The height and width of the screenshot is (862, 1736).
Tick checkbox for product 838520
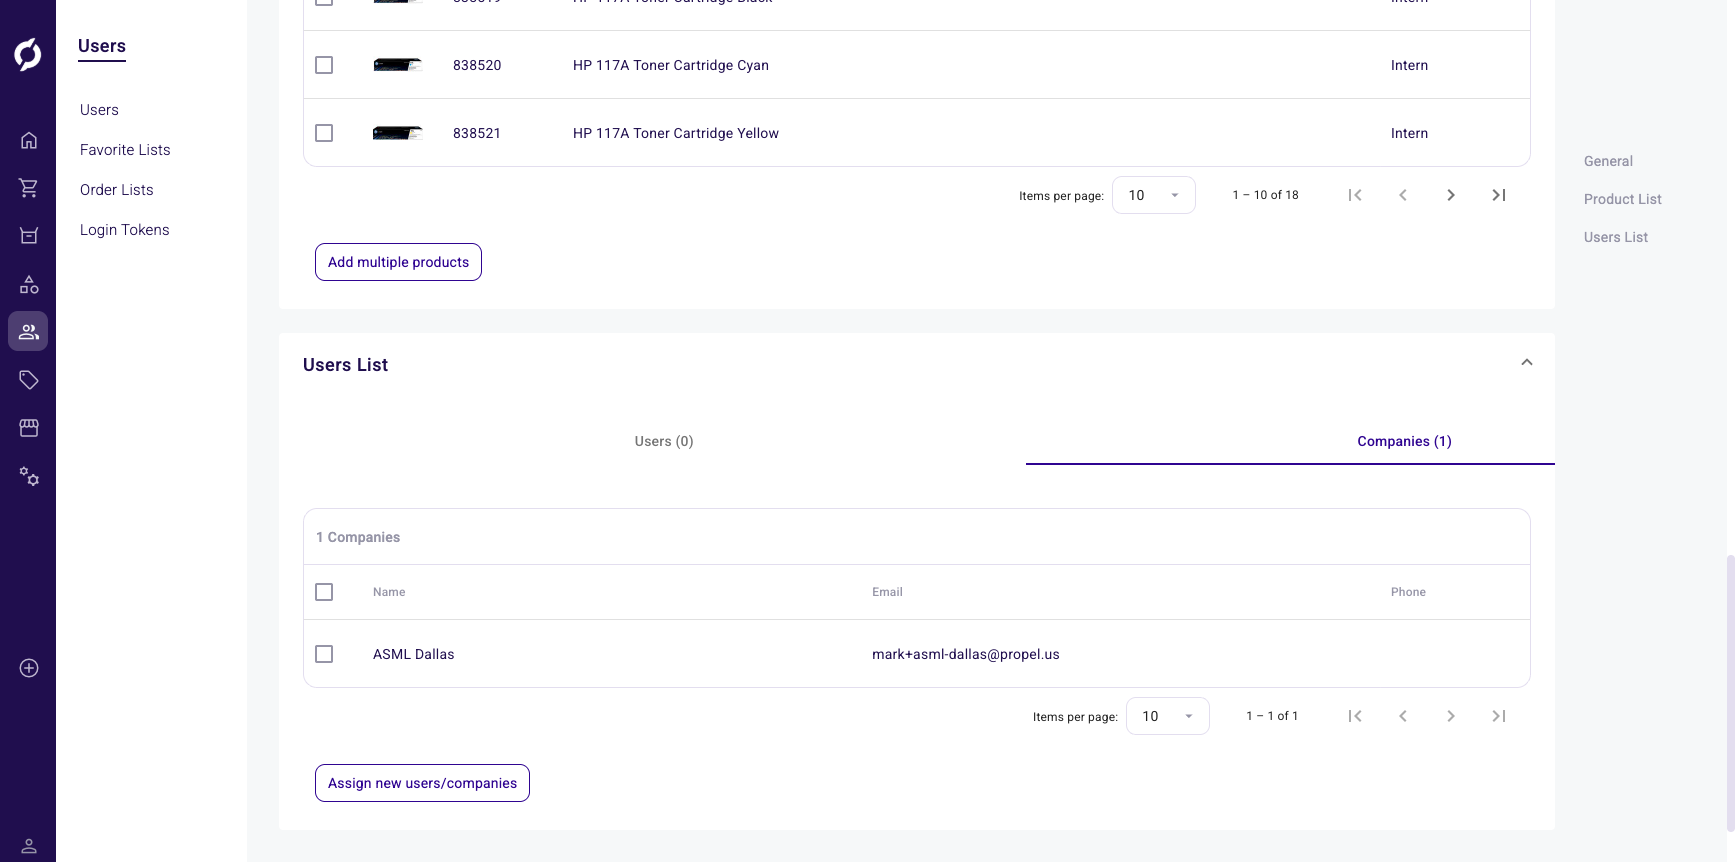(324, 65)
